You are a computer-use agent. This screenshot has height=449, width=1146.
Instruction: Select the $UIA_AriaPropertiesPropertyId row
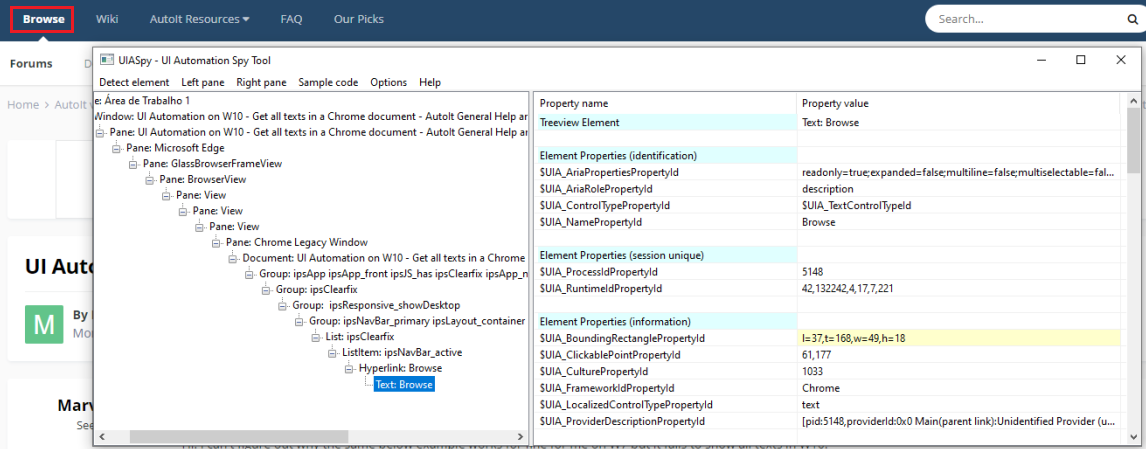pyautogui.click(x=827, y=173)
